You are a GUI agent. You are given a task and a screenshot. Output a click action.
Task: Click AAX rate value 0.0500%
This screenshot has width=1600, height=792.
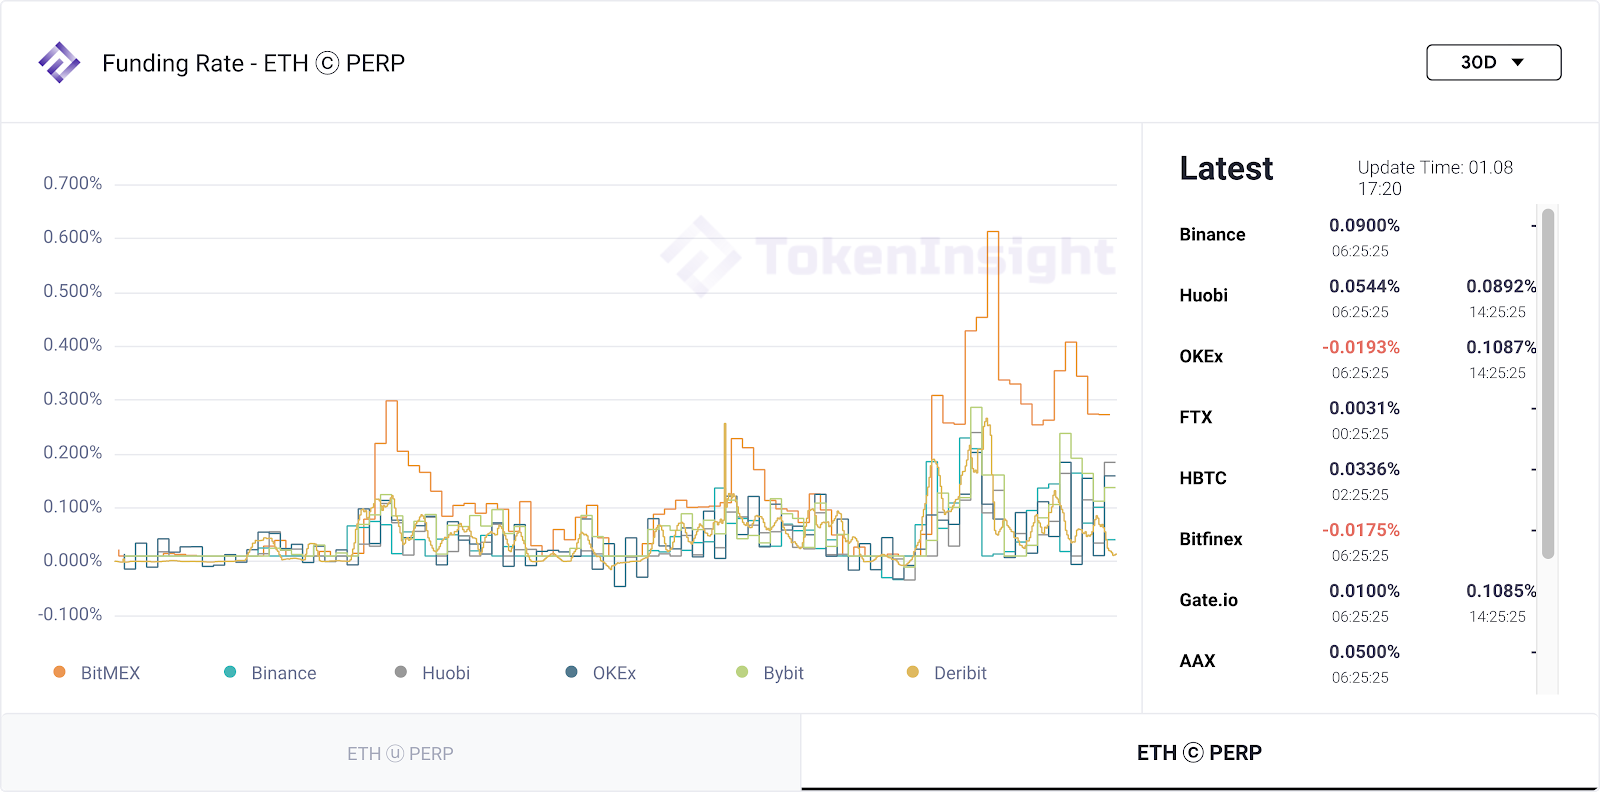tap(1364, 652)
